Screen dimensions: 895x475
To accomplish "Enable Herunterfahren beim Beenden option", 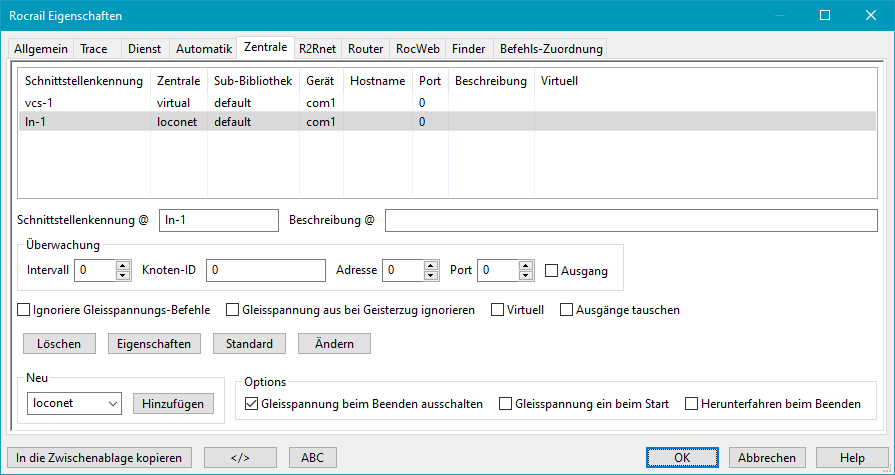I will coord(692,404).
